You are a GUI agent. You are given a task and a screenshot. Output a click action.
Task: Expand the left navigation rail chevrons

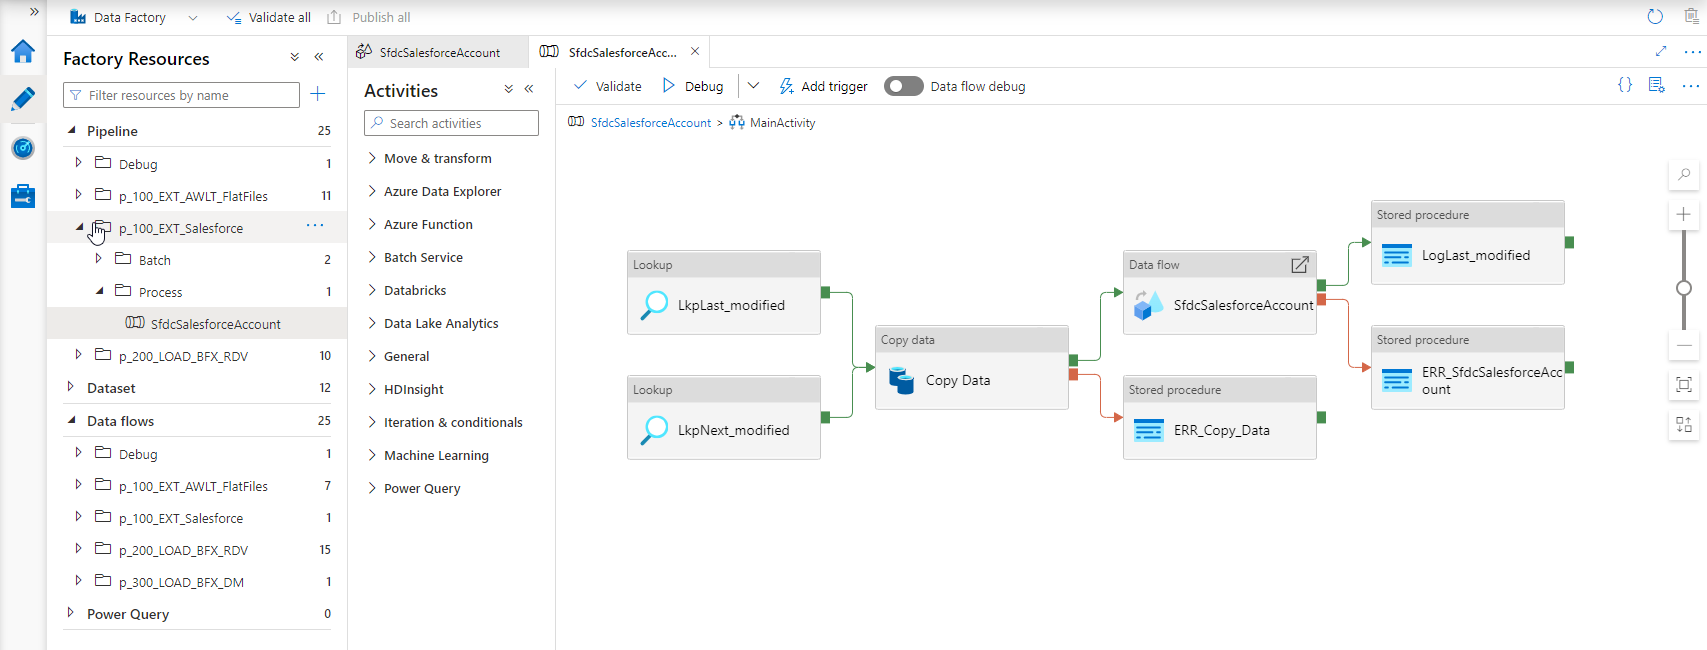point(34,12)
